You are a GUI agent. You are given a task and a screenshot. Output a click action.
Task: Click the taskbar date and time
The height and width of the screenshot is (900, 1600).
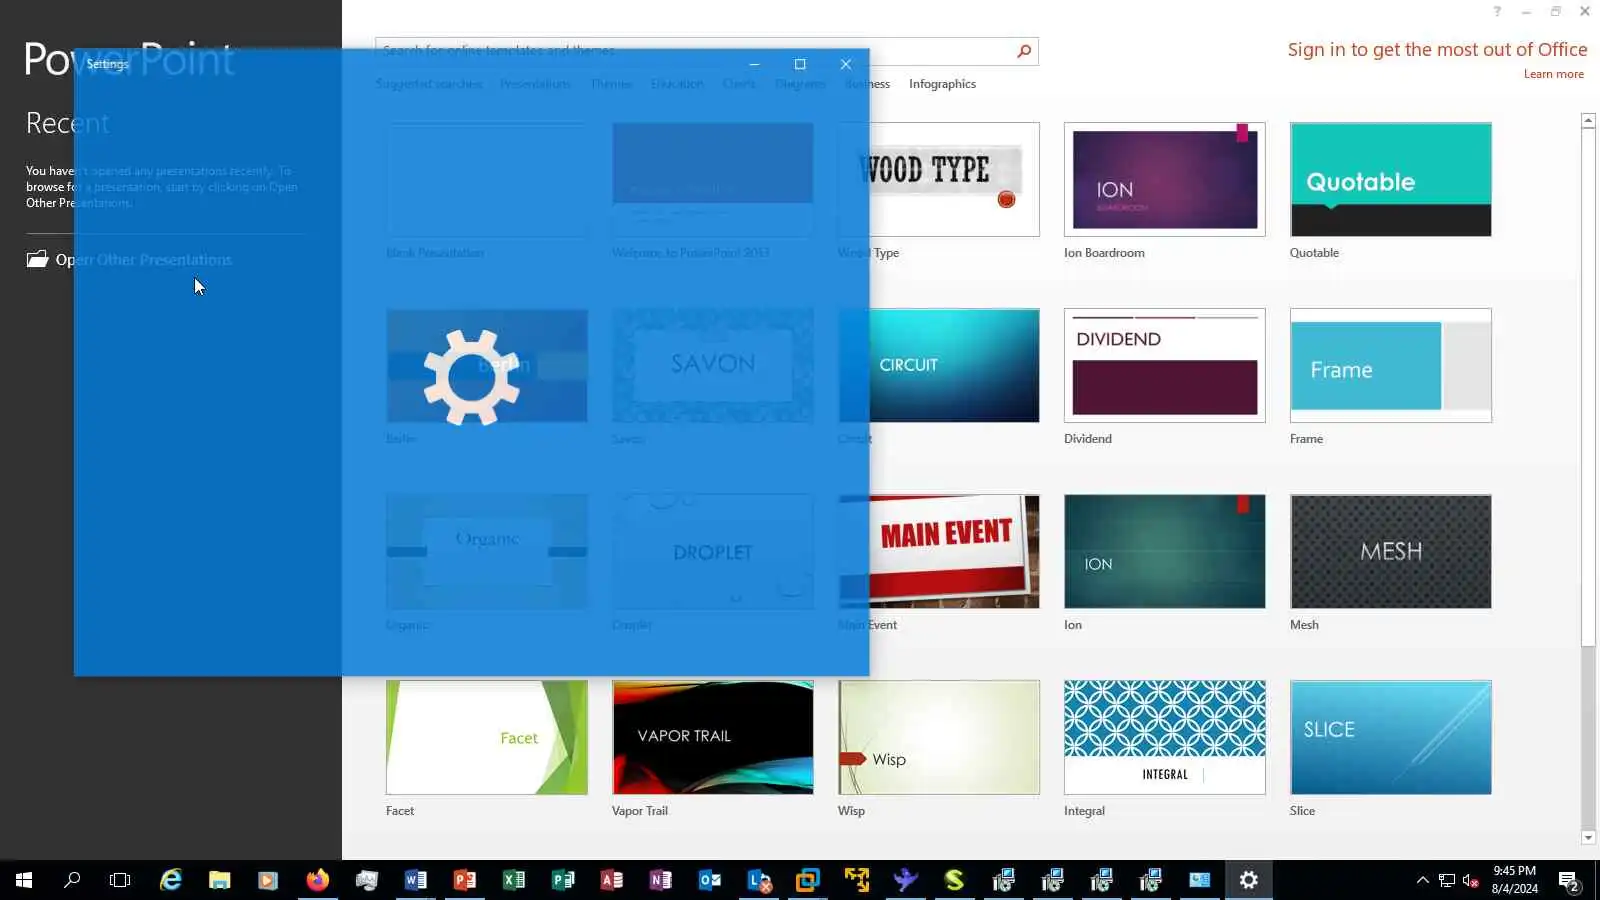[1514, 880]
